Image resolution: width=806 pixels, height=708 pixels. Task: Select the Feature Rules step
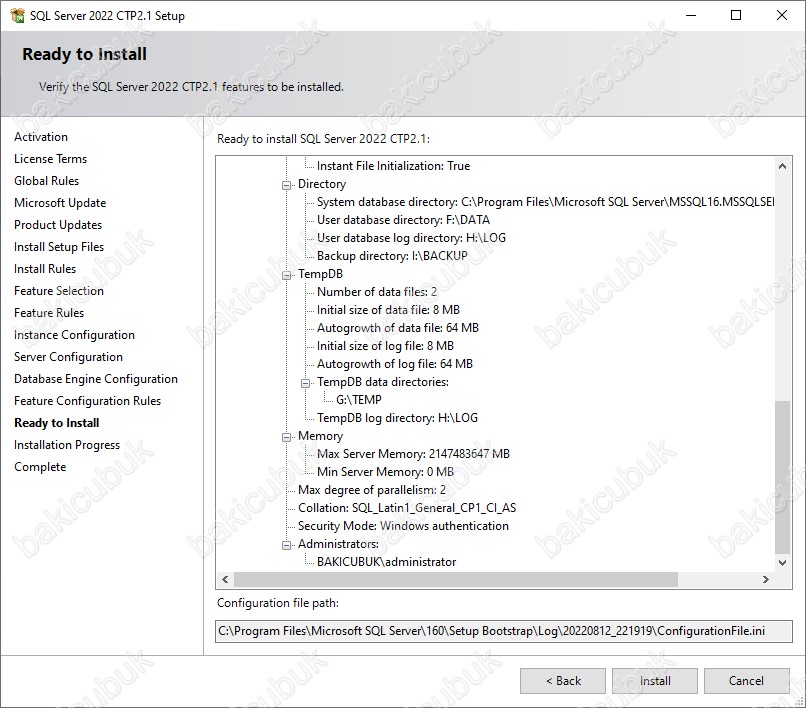pos(49,313)
